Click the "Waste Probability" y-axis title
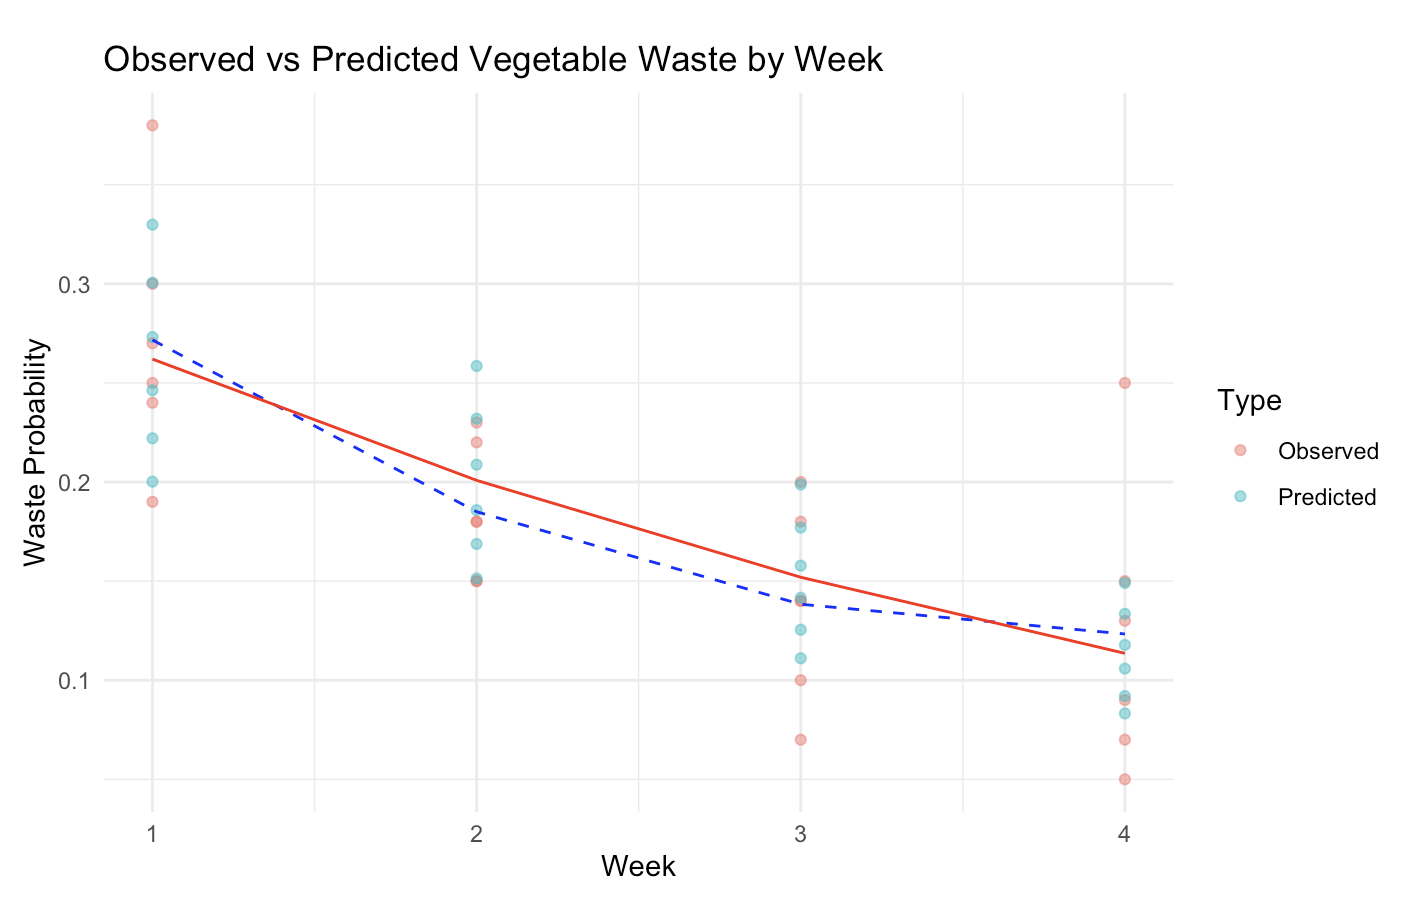The width and height of the screenshot is (1420, 906). tap(36, 452)
